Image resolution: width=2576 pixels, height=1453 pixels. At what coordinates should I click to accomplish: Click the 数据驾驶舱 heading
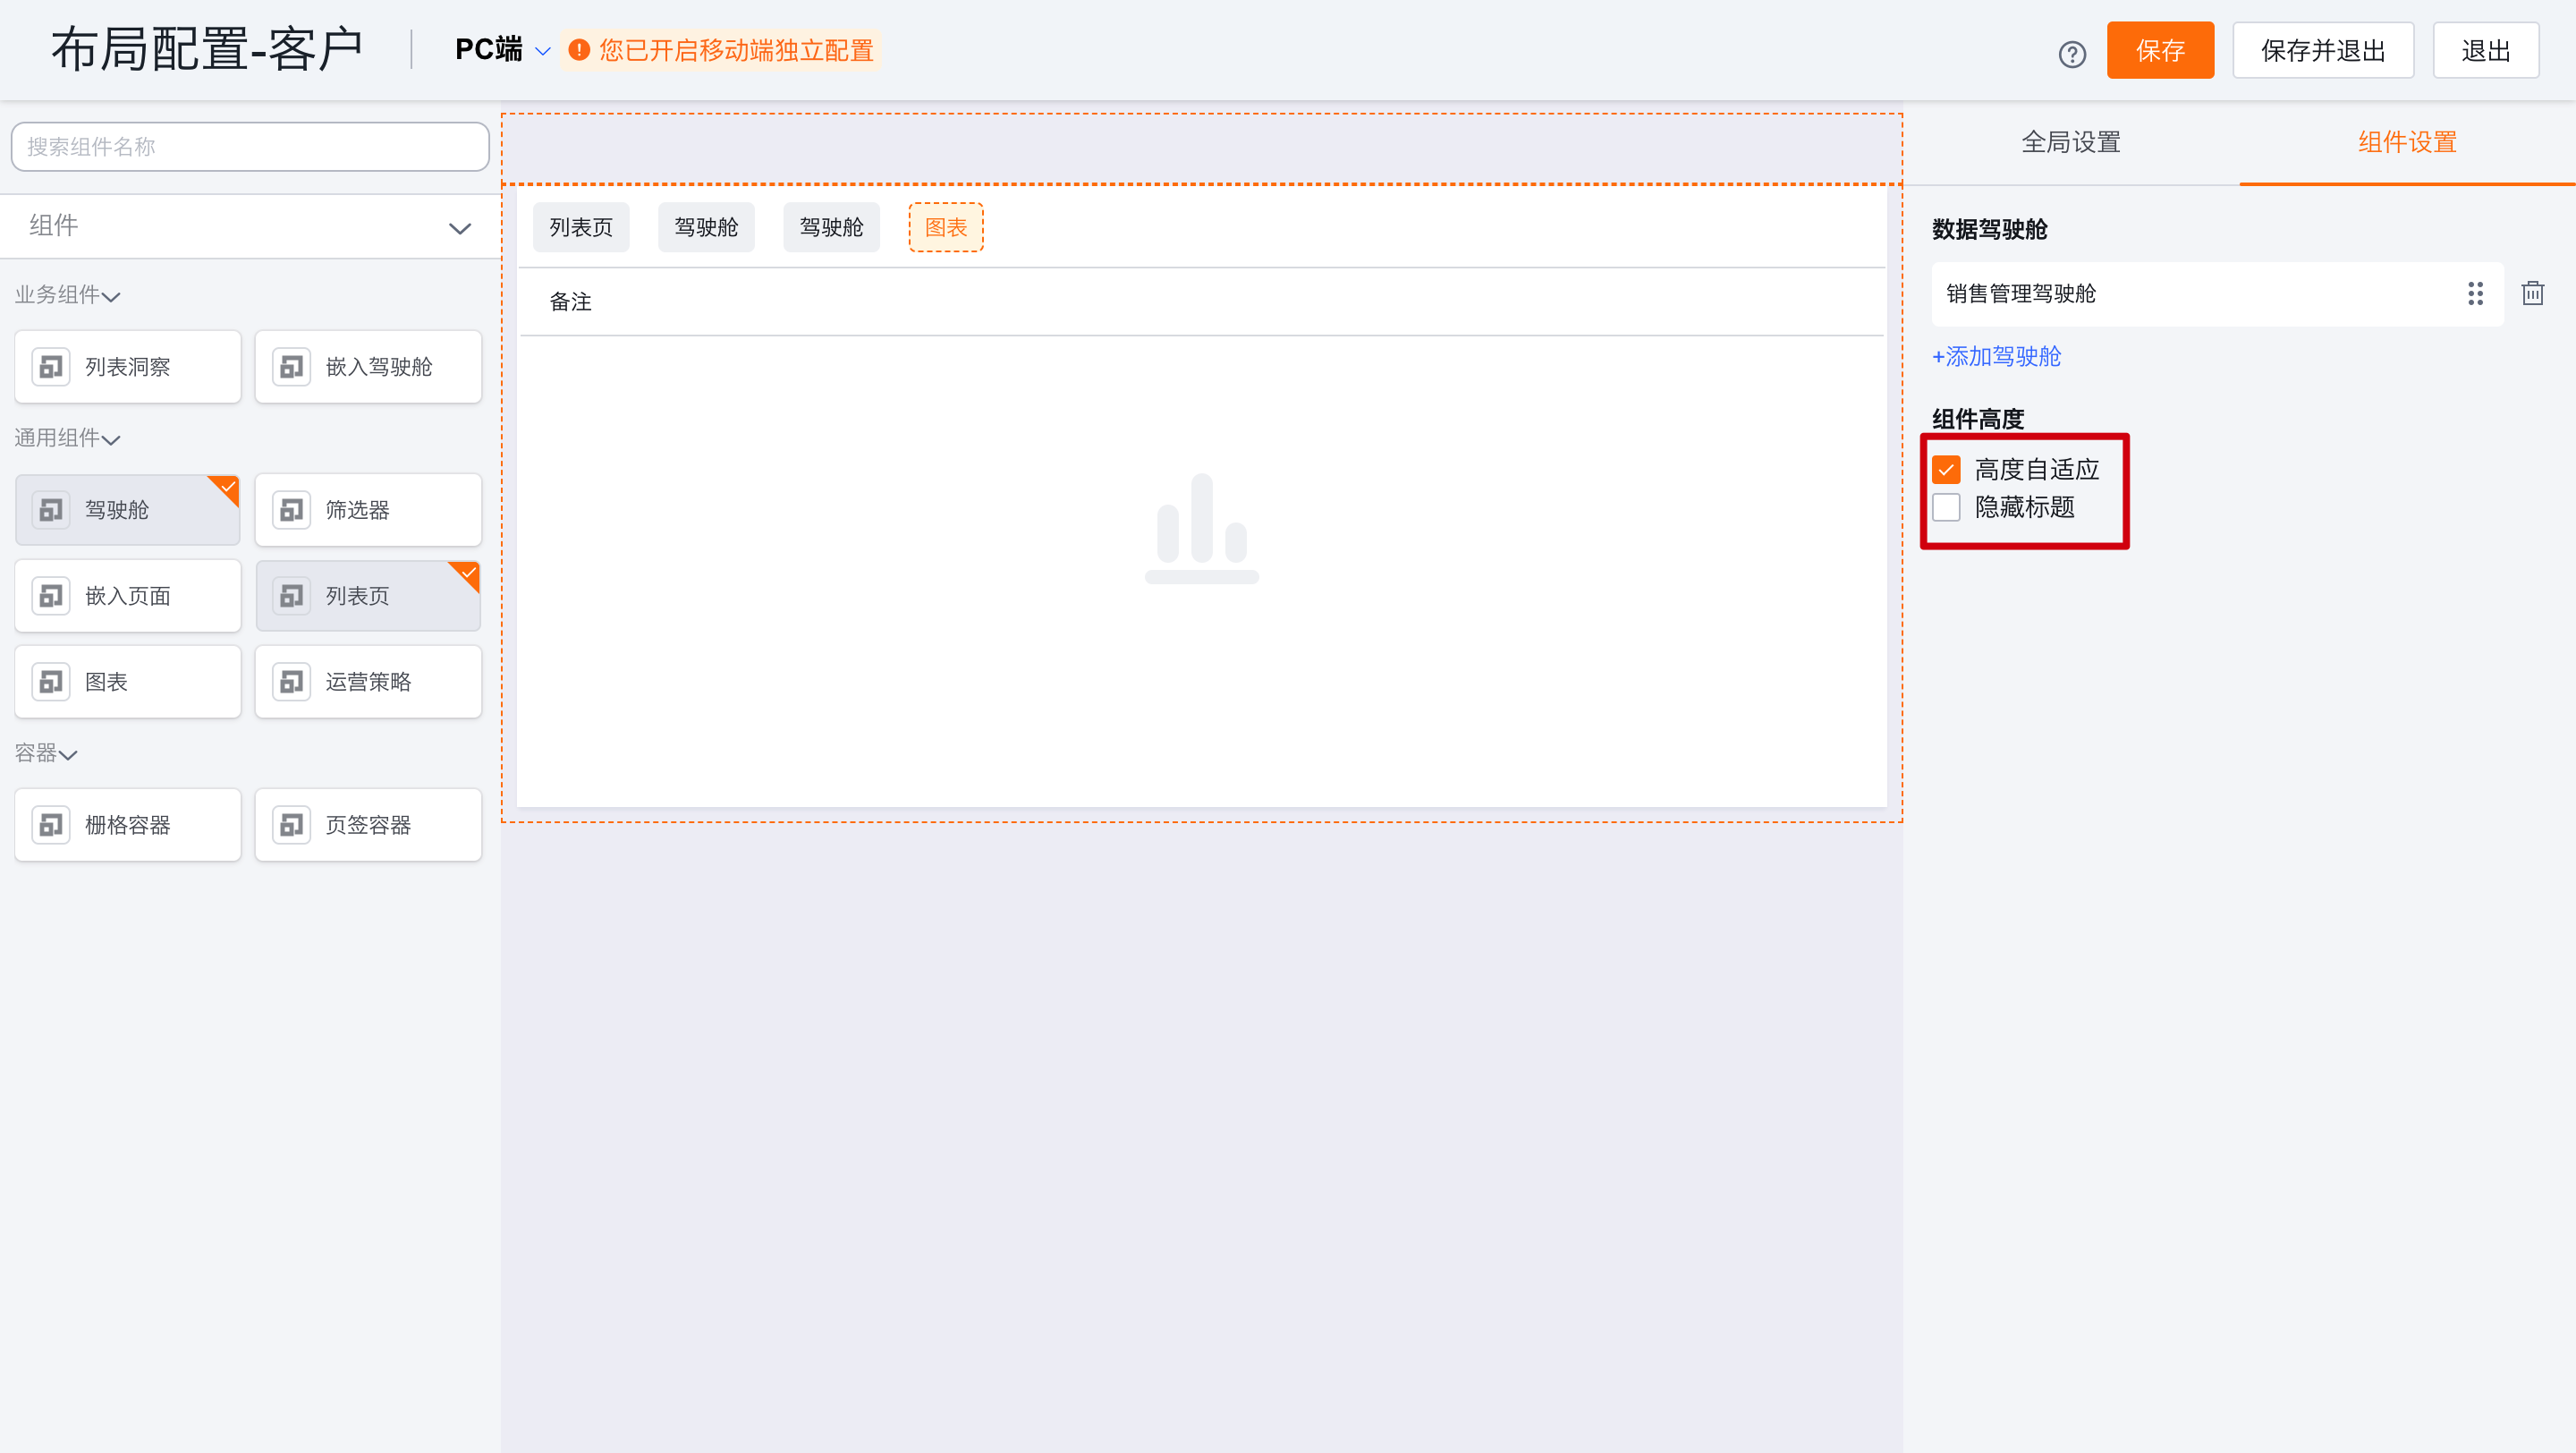[x=1989, y=230]
